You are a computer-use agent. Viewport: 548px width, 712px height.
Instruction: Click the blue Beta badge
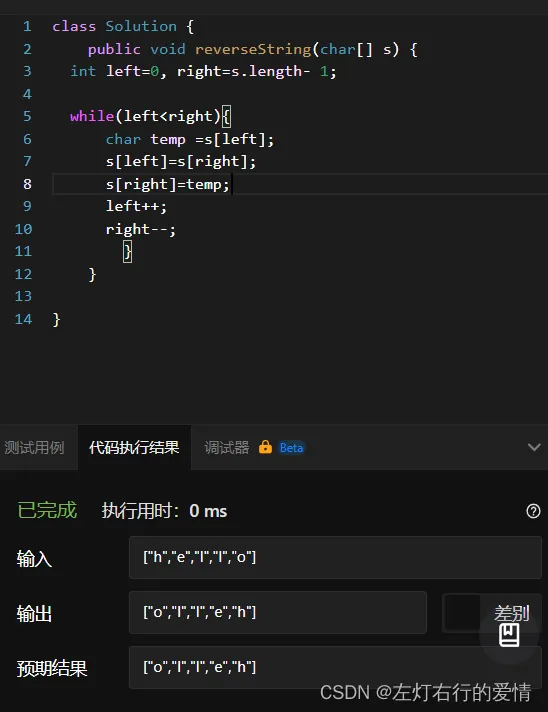pyautogui.click(x=291, y=448)
